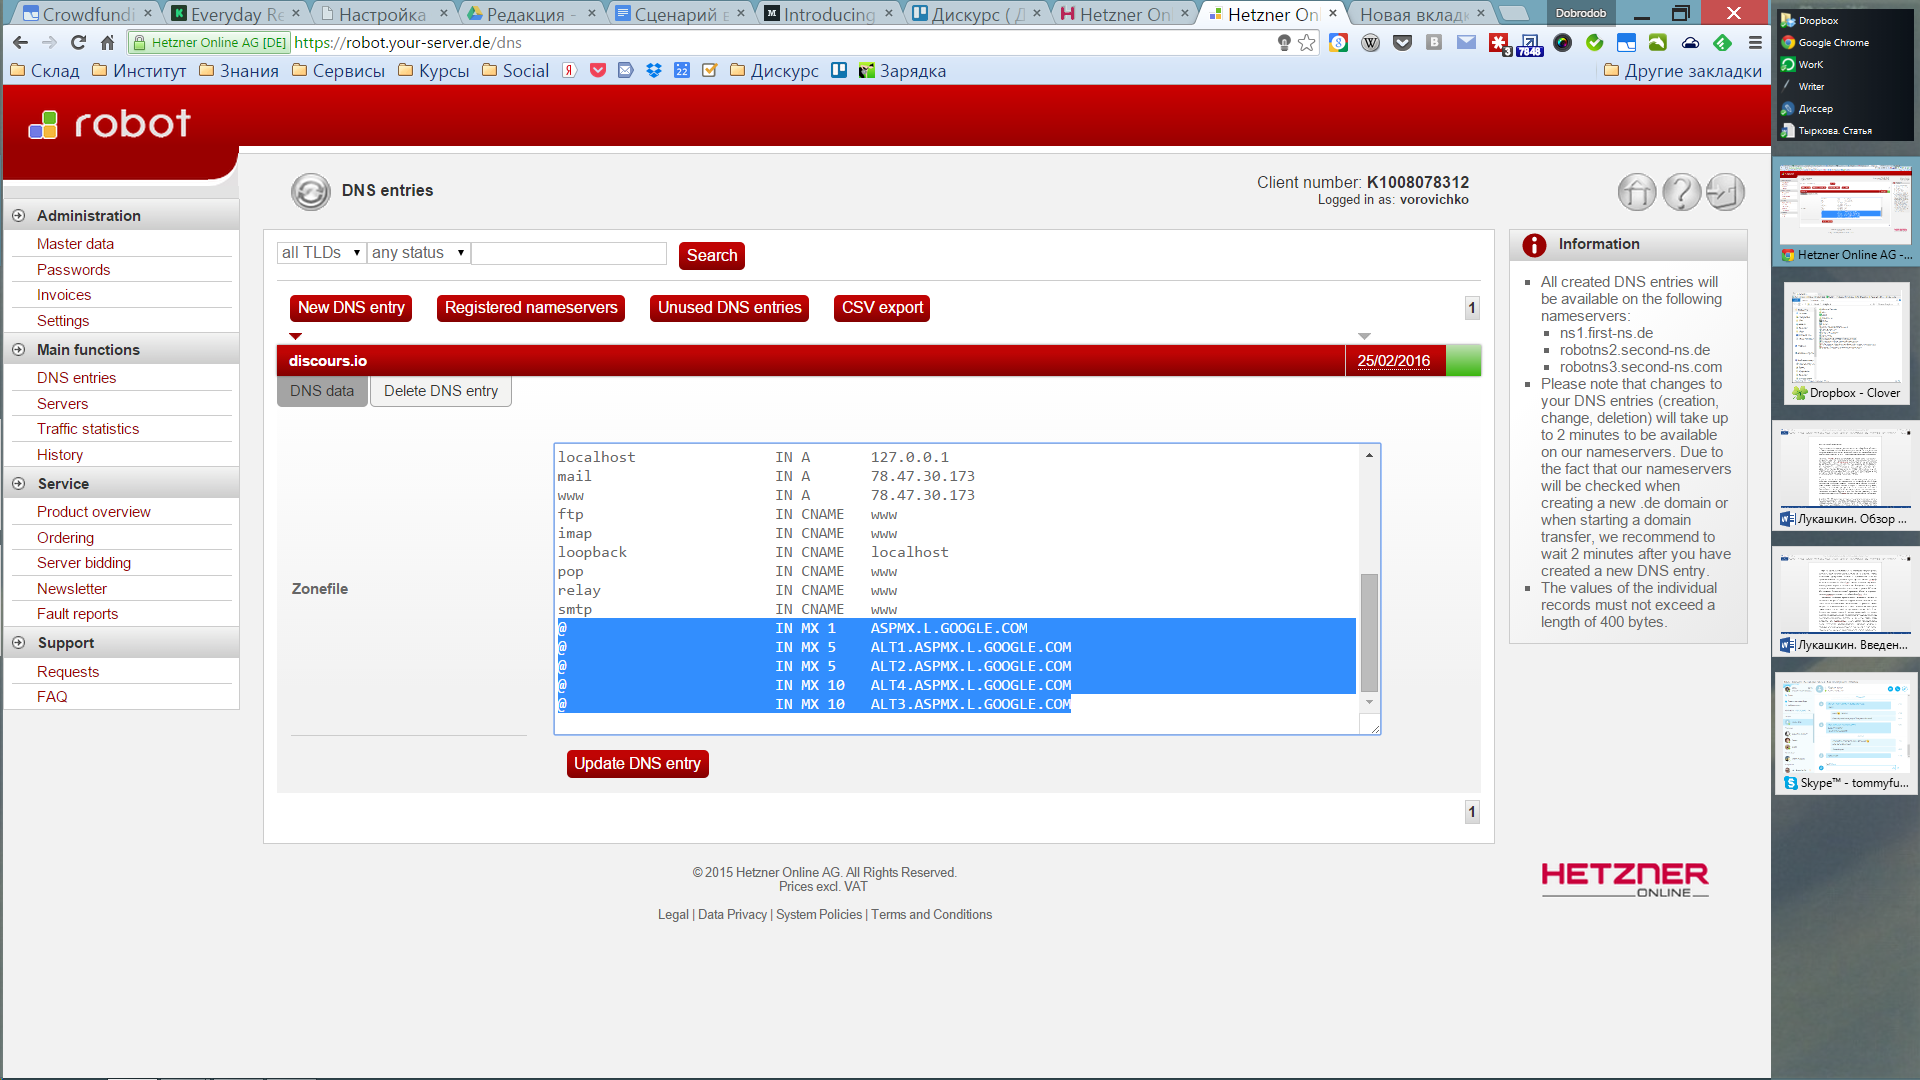
Task: Click the Pocket extension icon in toolbar
Action: (x=1403, y=43)
